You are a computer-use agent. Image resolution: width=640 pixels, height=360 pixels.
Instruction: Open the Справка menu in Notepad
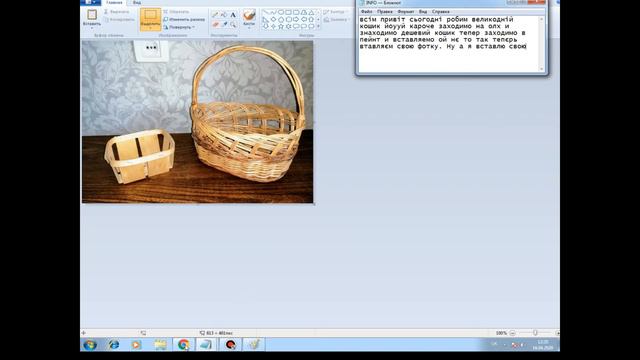click(x=440, y=11)
